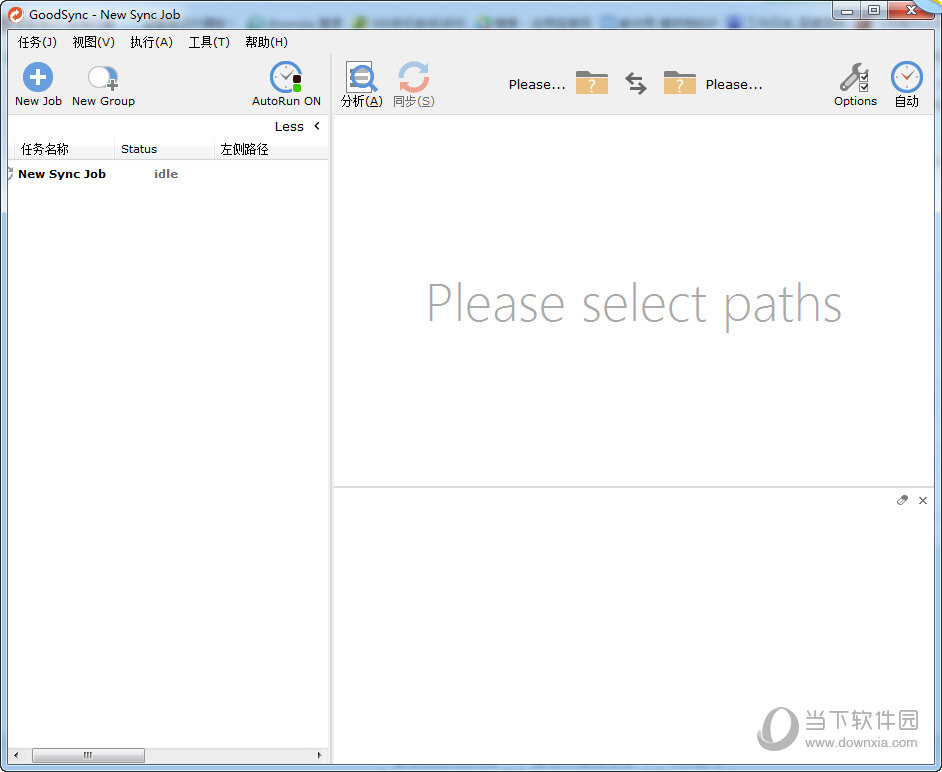Click the scrollbar right arrow in job list
The width and height of the screenshot is (942, 772).
coord(319,755)
